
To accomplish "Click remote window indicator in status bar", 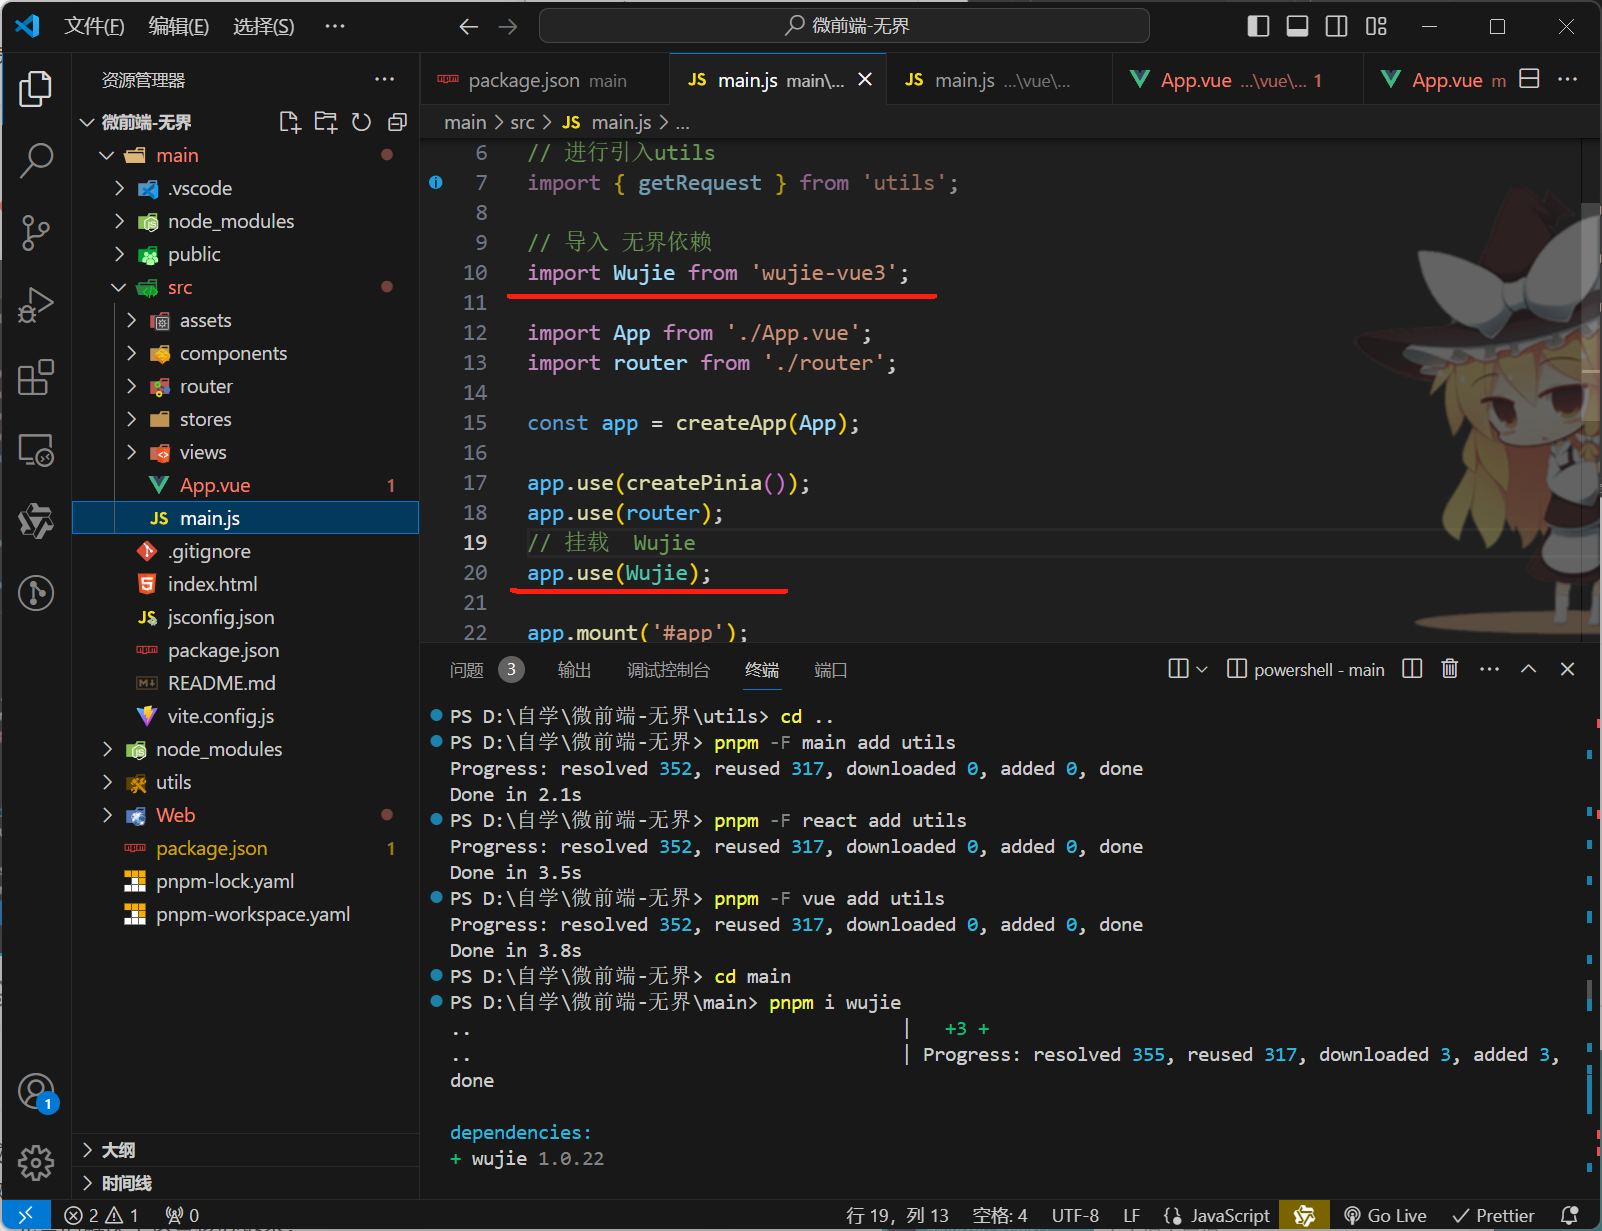I will [x=26, y=1215].
